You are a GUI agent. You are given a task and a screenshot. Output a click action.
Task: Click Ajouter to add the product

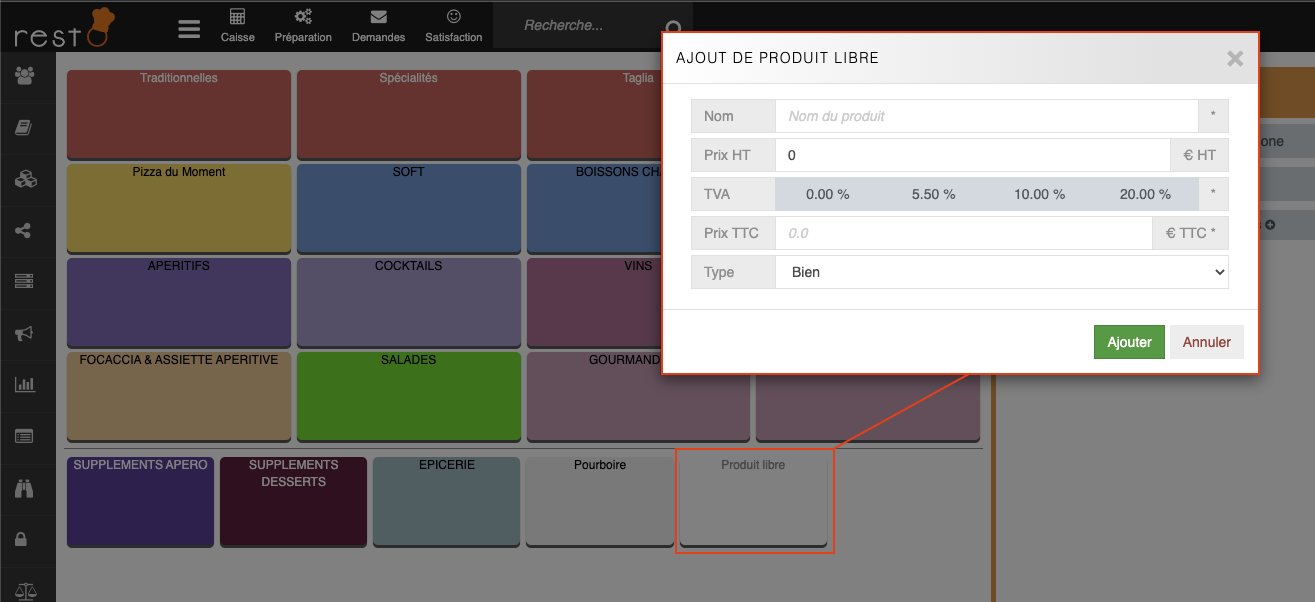(1129, 342)
